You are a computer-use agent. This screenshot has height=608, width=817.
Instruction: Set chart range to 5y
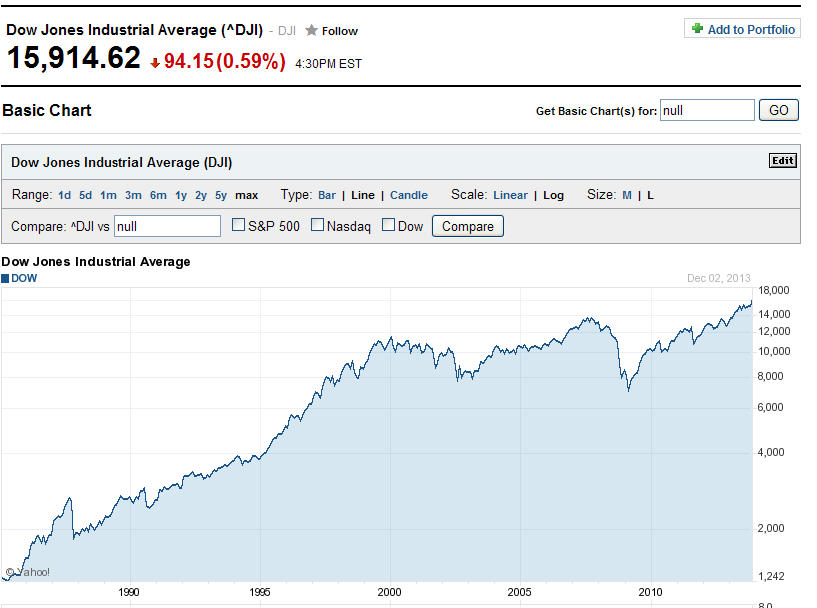click(x=221, y=195)
